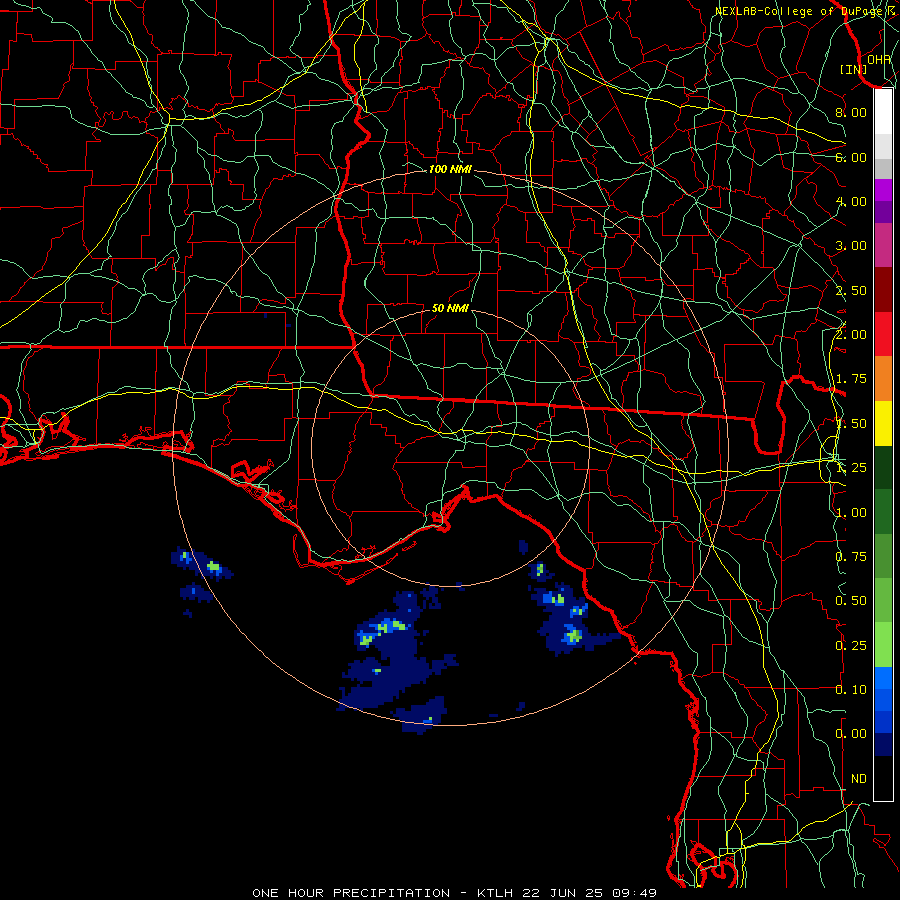
Task: Click the One Hour Precipitation KTLH caption
Action: [x=454, y=893]
